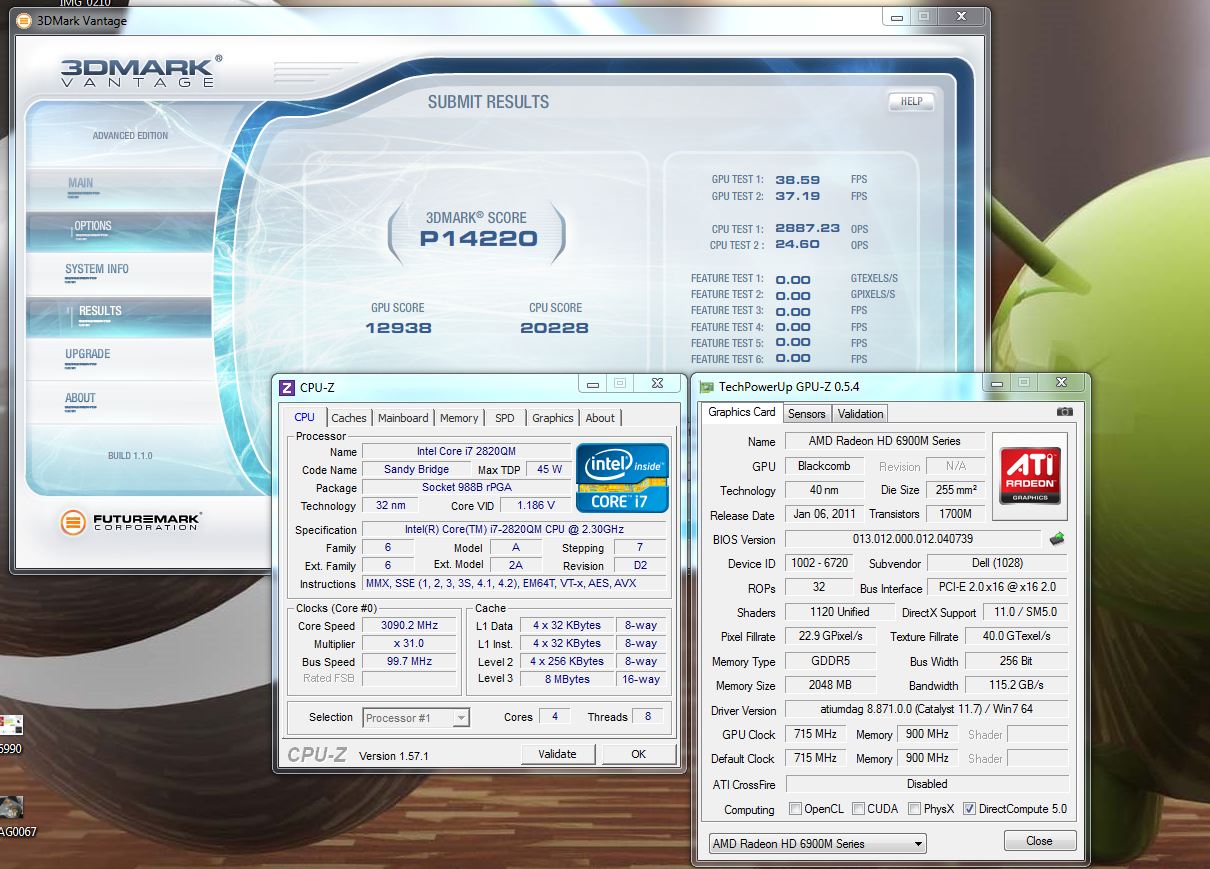
Task: Open the Graphics tab in CPU-Z
Action: (x=553, y=418)
